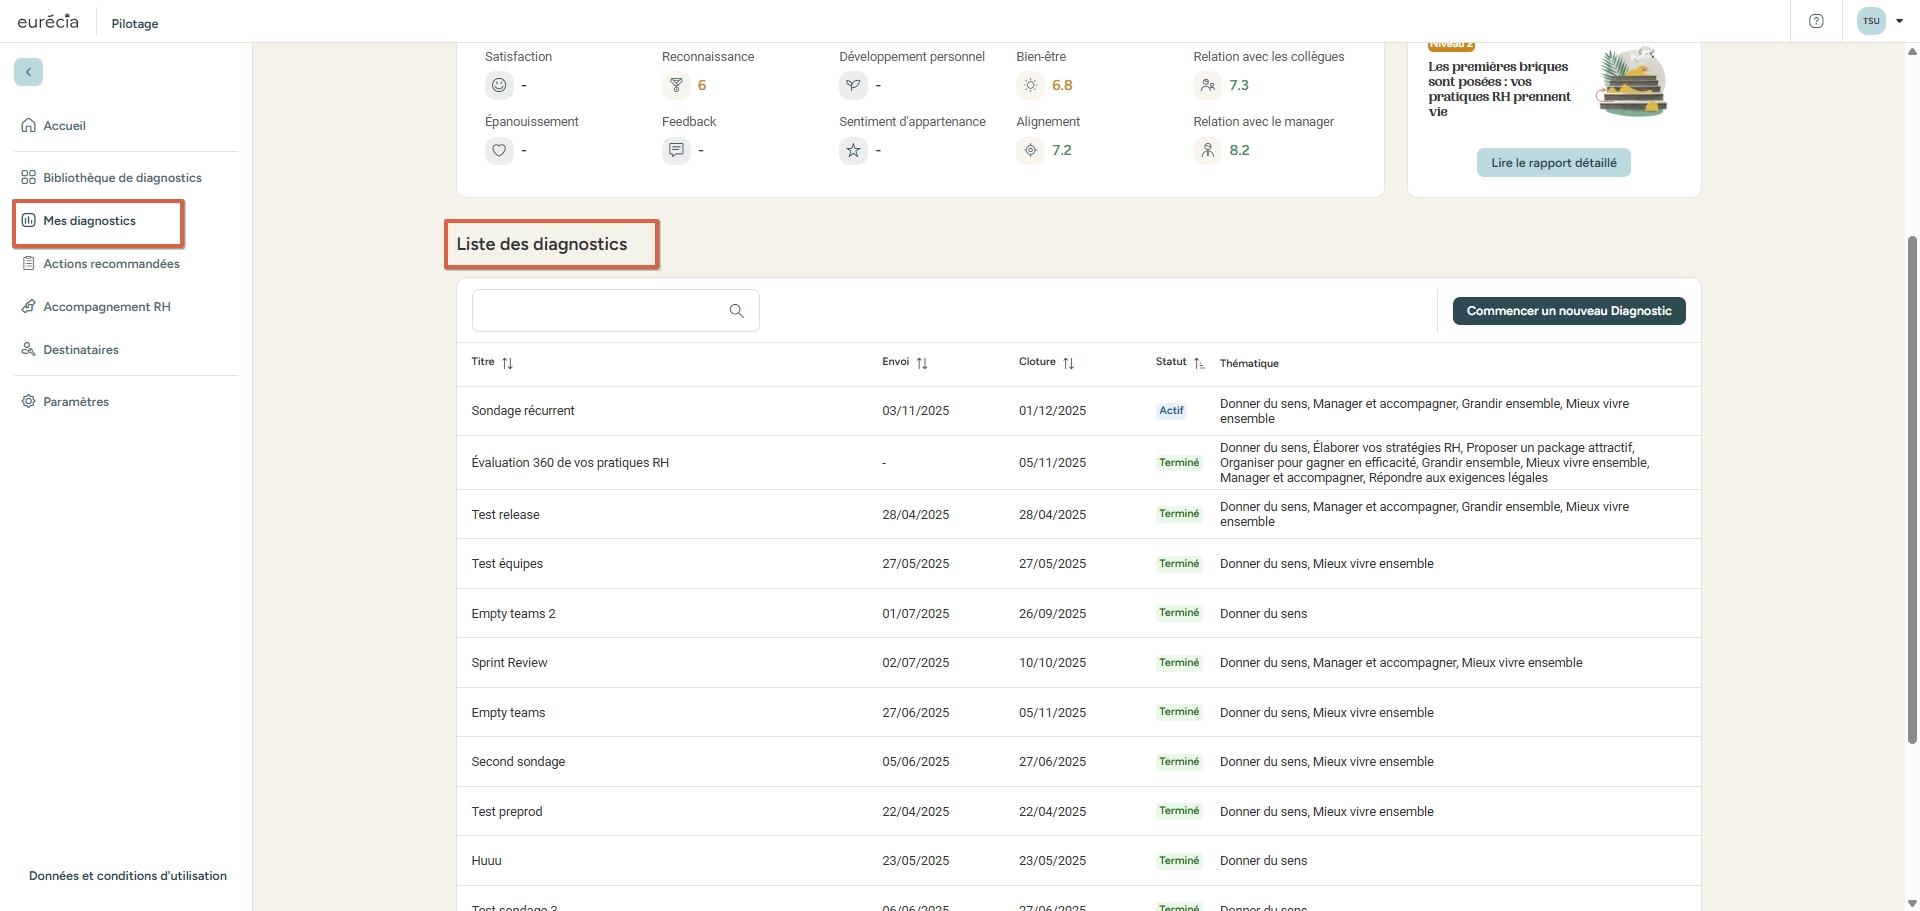Click the Reconnaissance trophy icon
Image resolution: width=1920 pixels, height=911 pixels.
click(676, 85)
